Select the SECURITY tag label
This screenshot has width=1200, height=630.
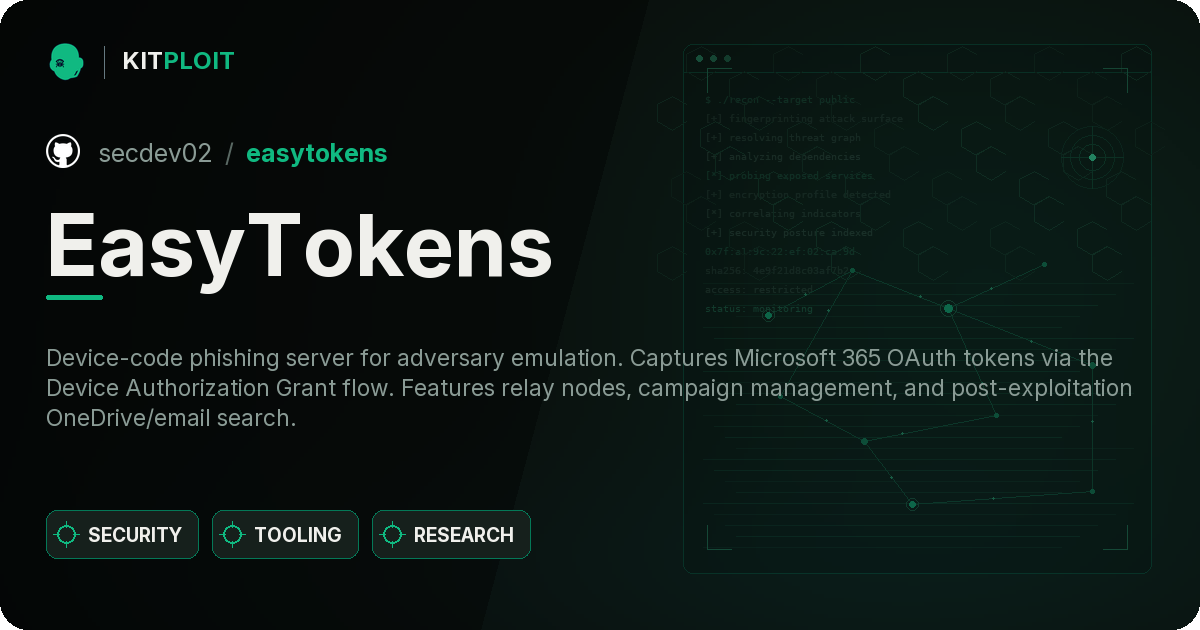pos(135,535)
